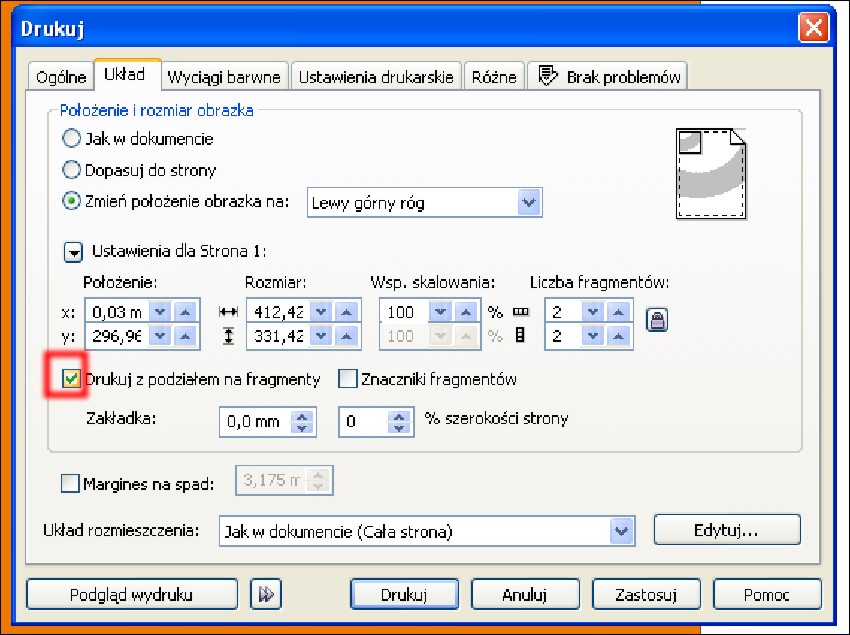Select the Dopasuj do strony radio option

point(72,170)
